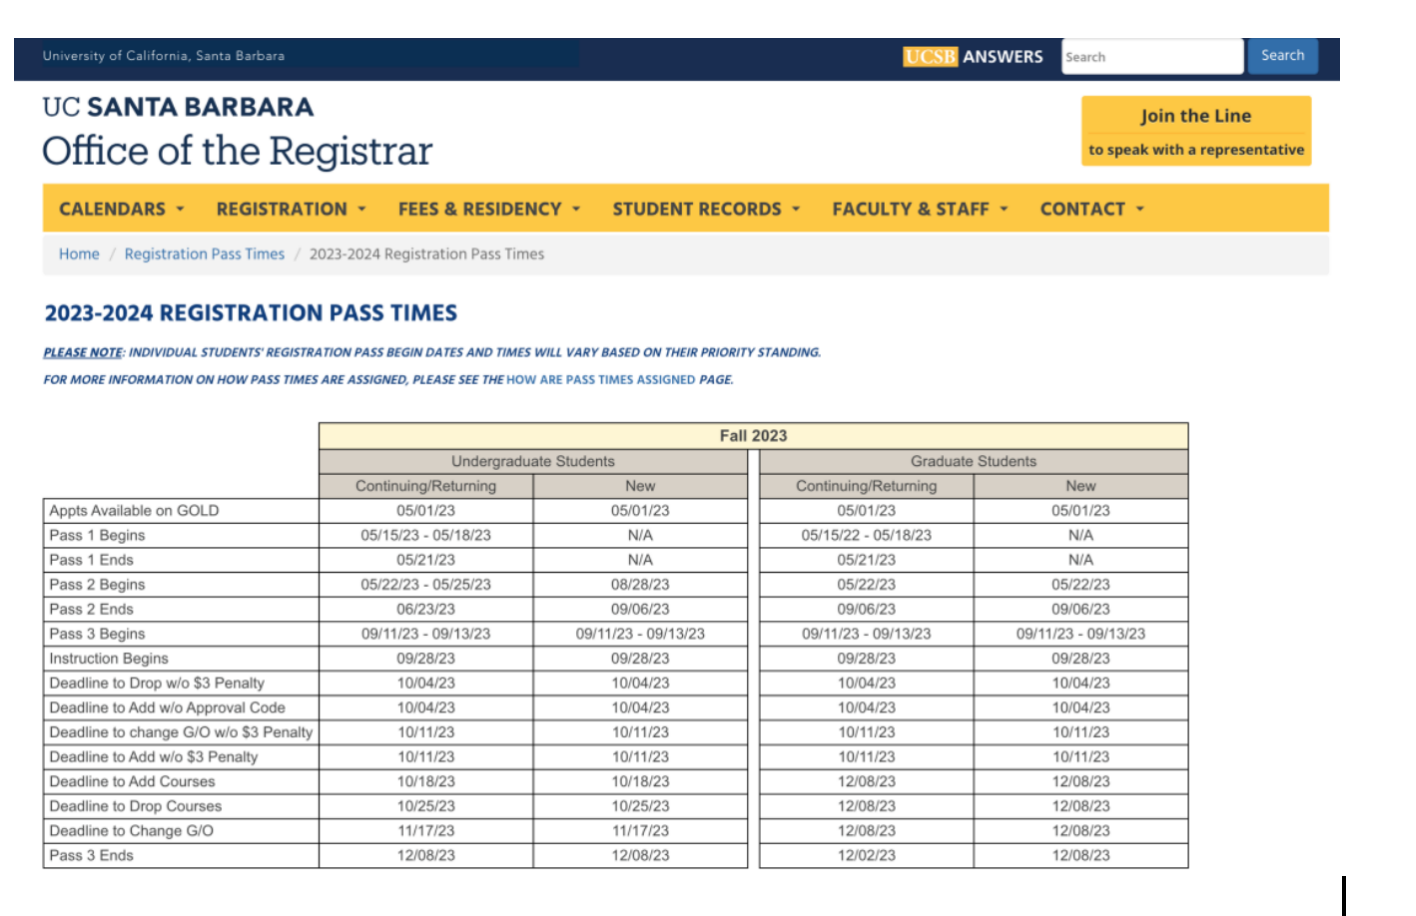Viewport: 1416px width, 916px height.
Task: Open the UCSB ANSWERS link
Action: tap(973, 57)
